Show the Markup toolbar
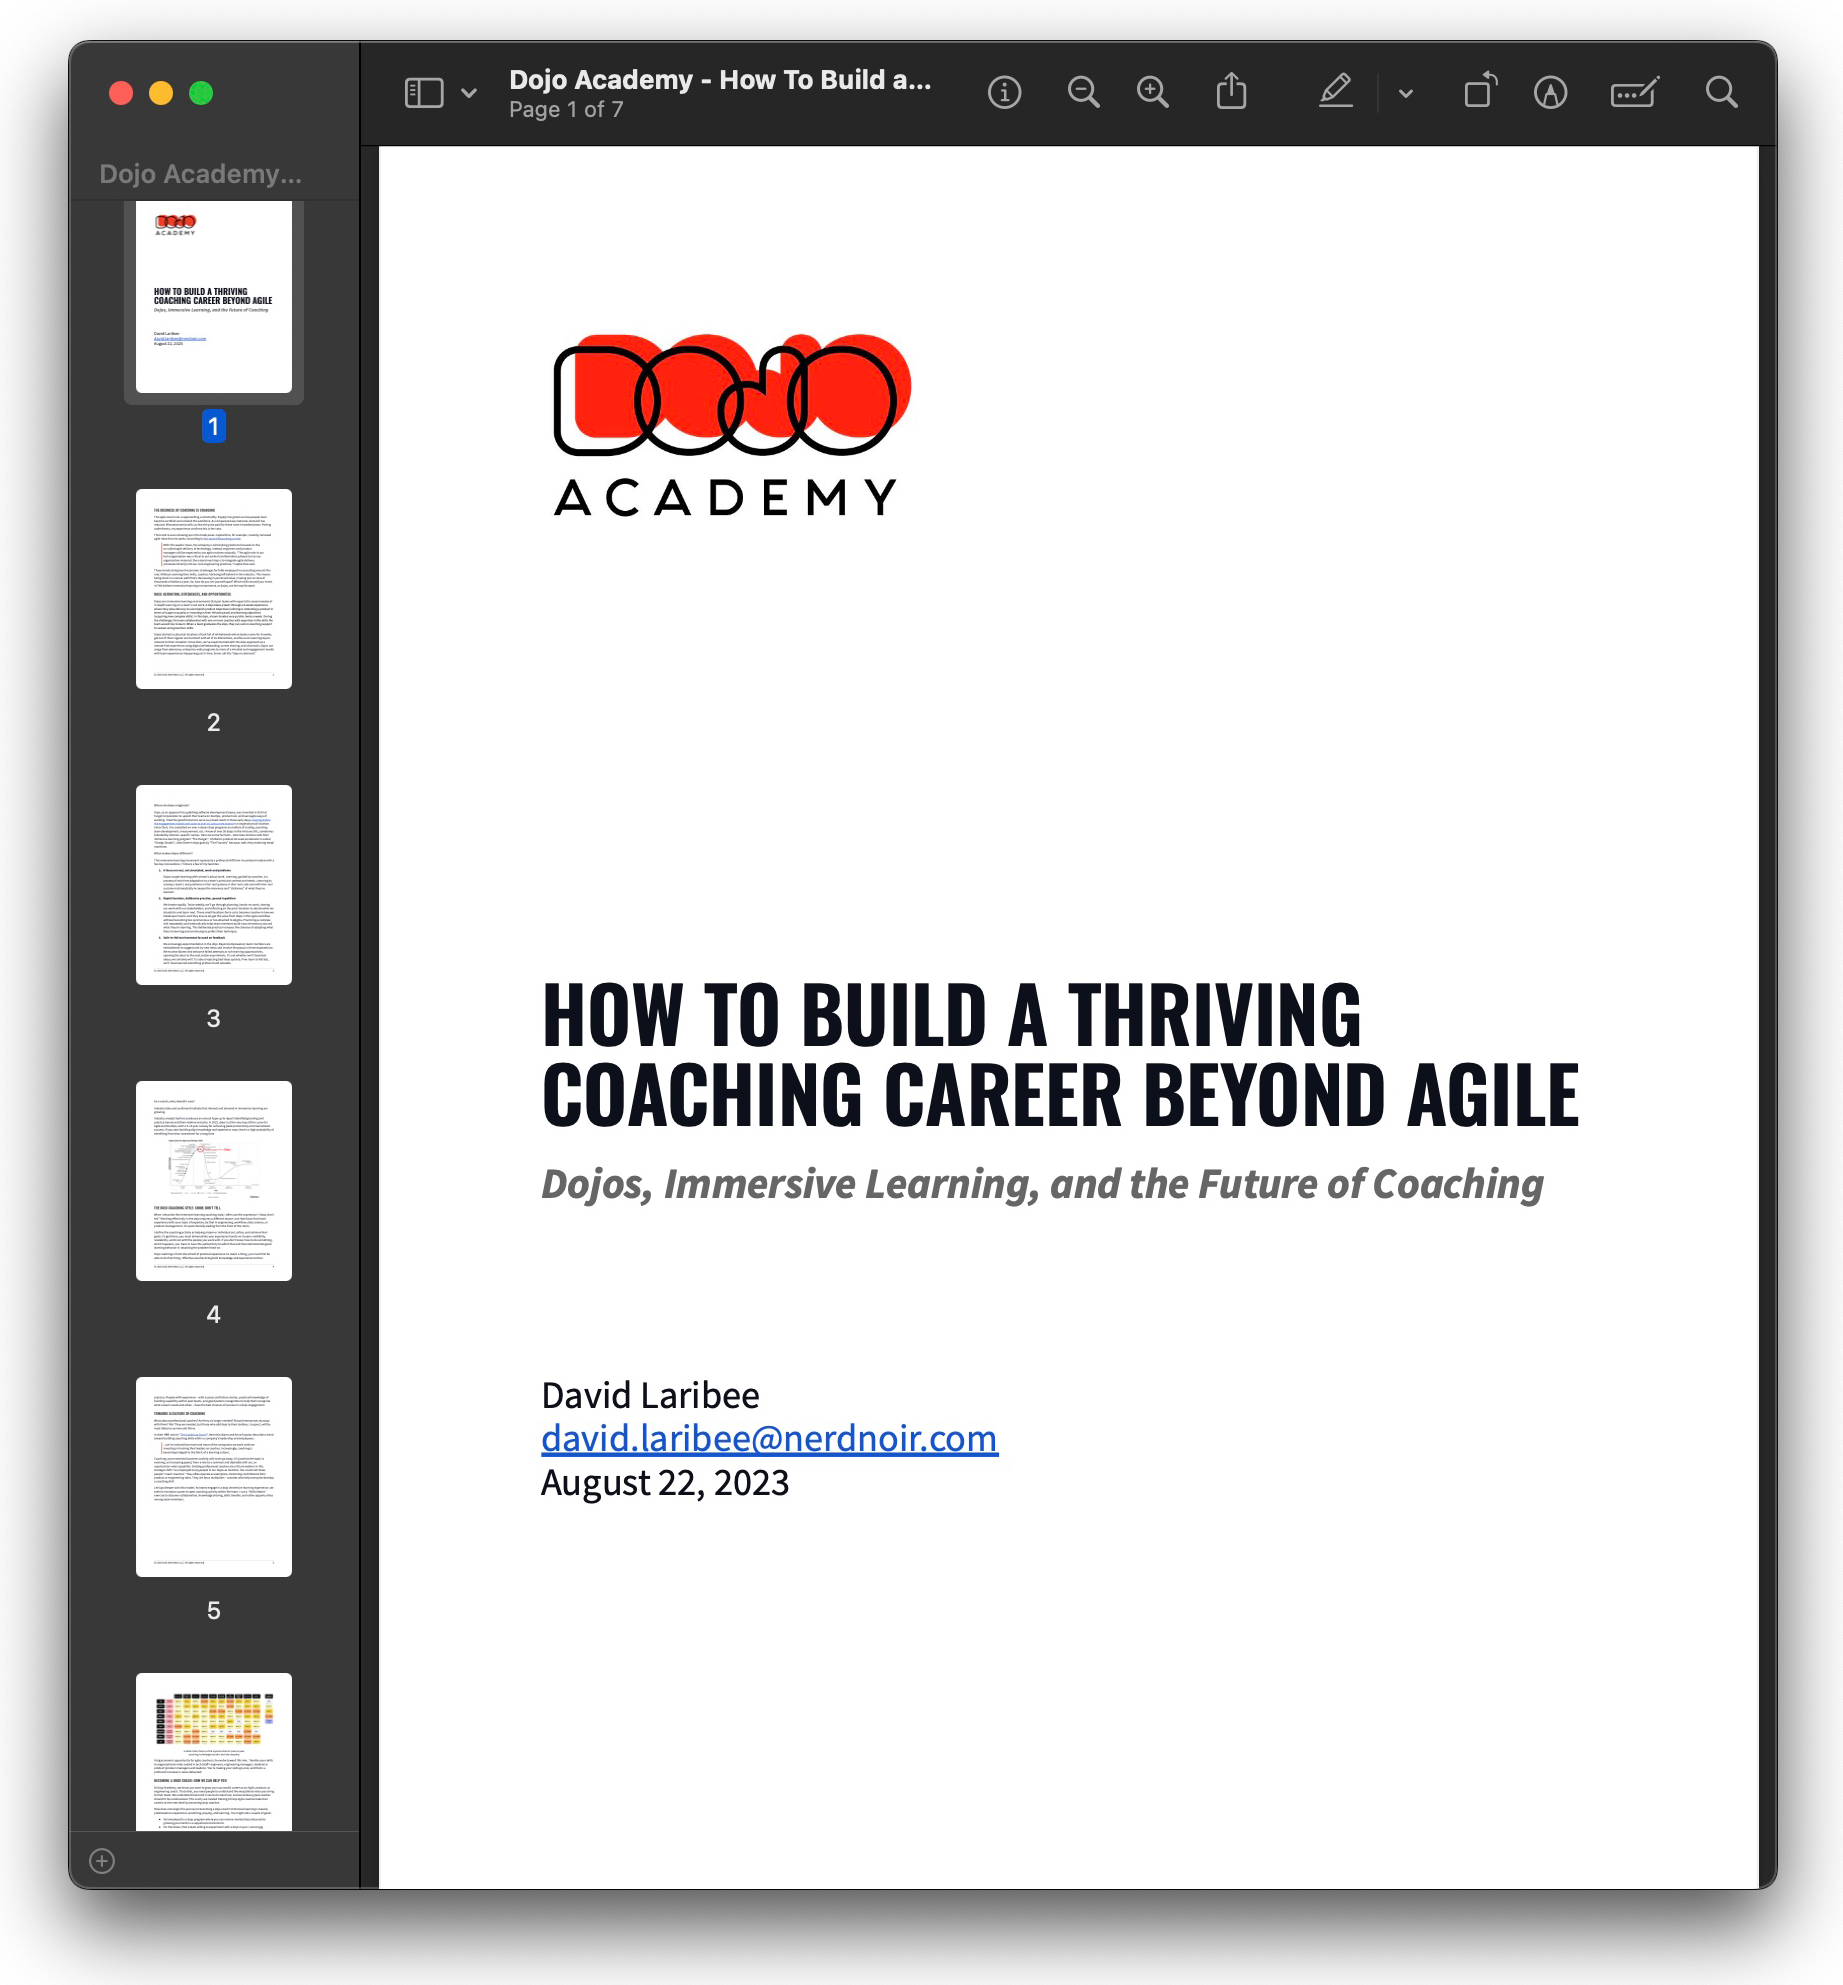Image resolution: width=1843 pixels, height=1985 pixels. coord(1550,93)
